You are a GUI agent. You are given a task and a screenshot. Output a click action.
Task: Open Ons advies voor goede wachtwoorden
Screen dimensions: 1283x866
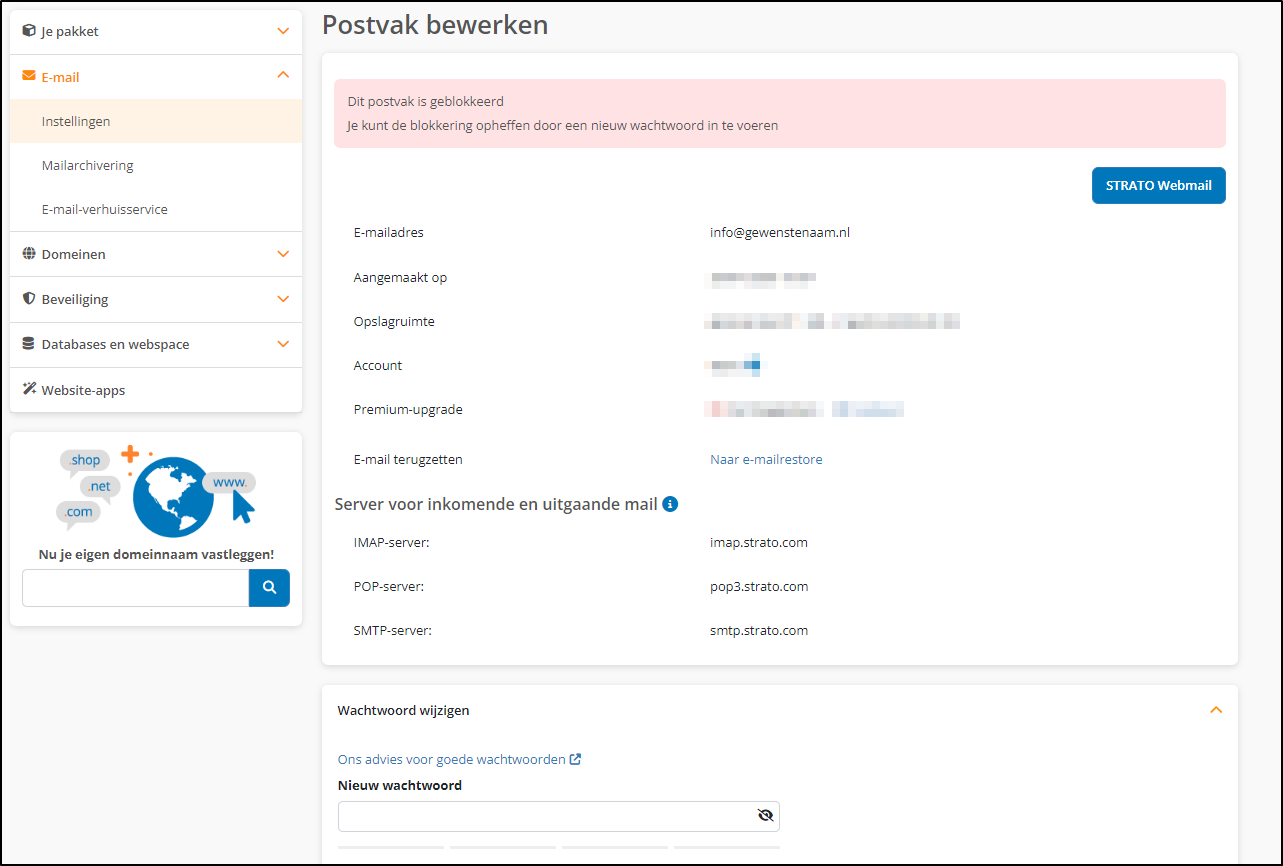coord(450,759)
